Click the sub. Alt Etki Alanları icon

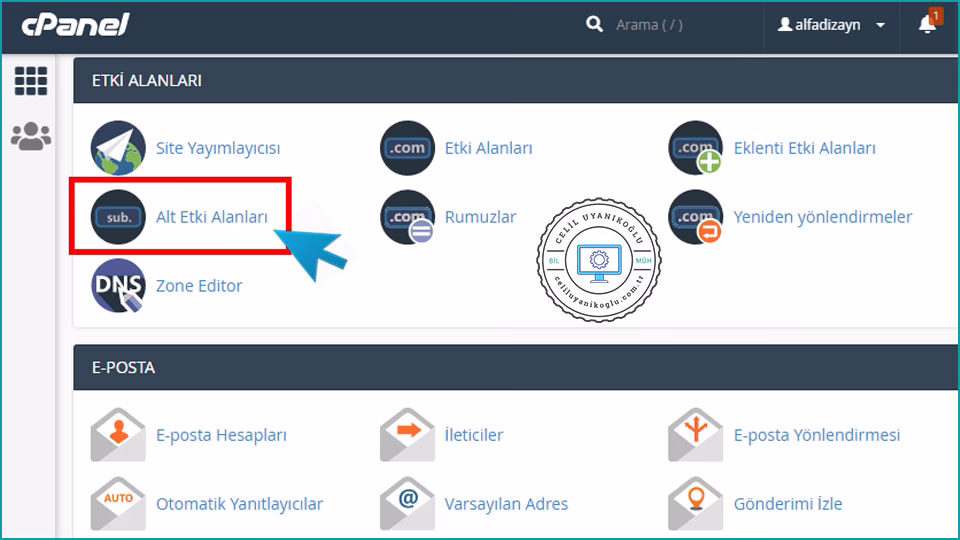click(x=118, y=217)
